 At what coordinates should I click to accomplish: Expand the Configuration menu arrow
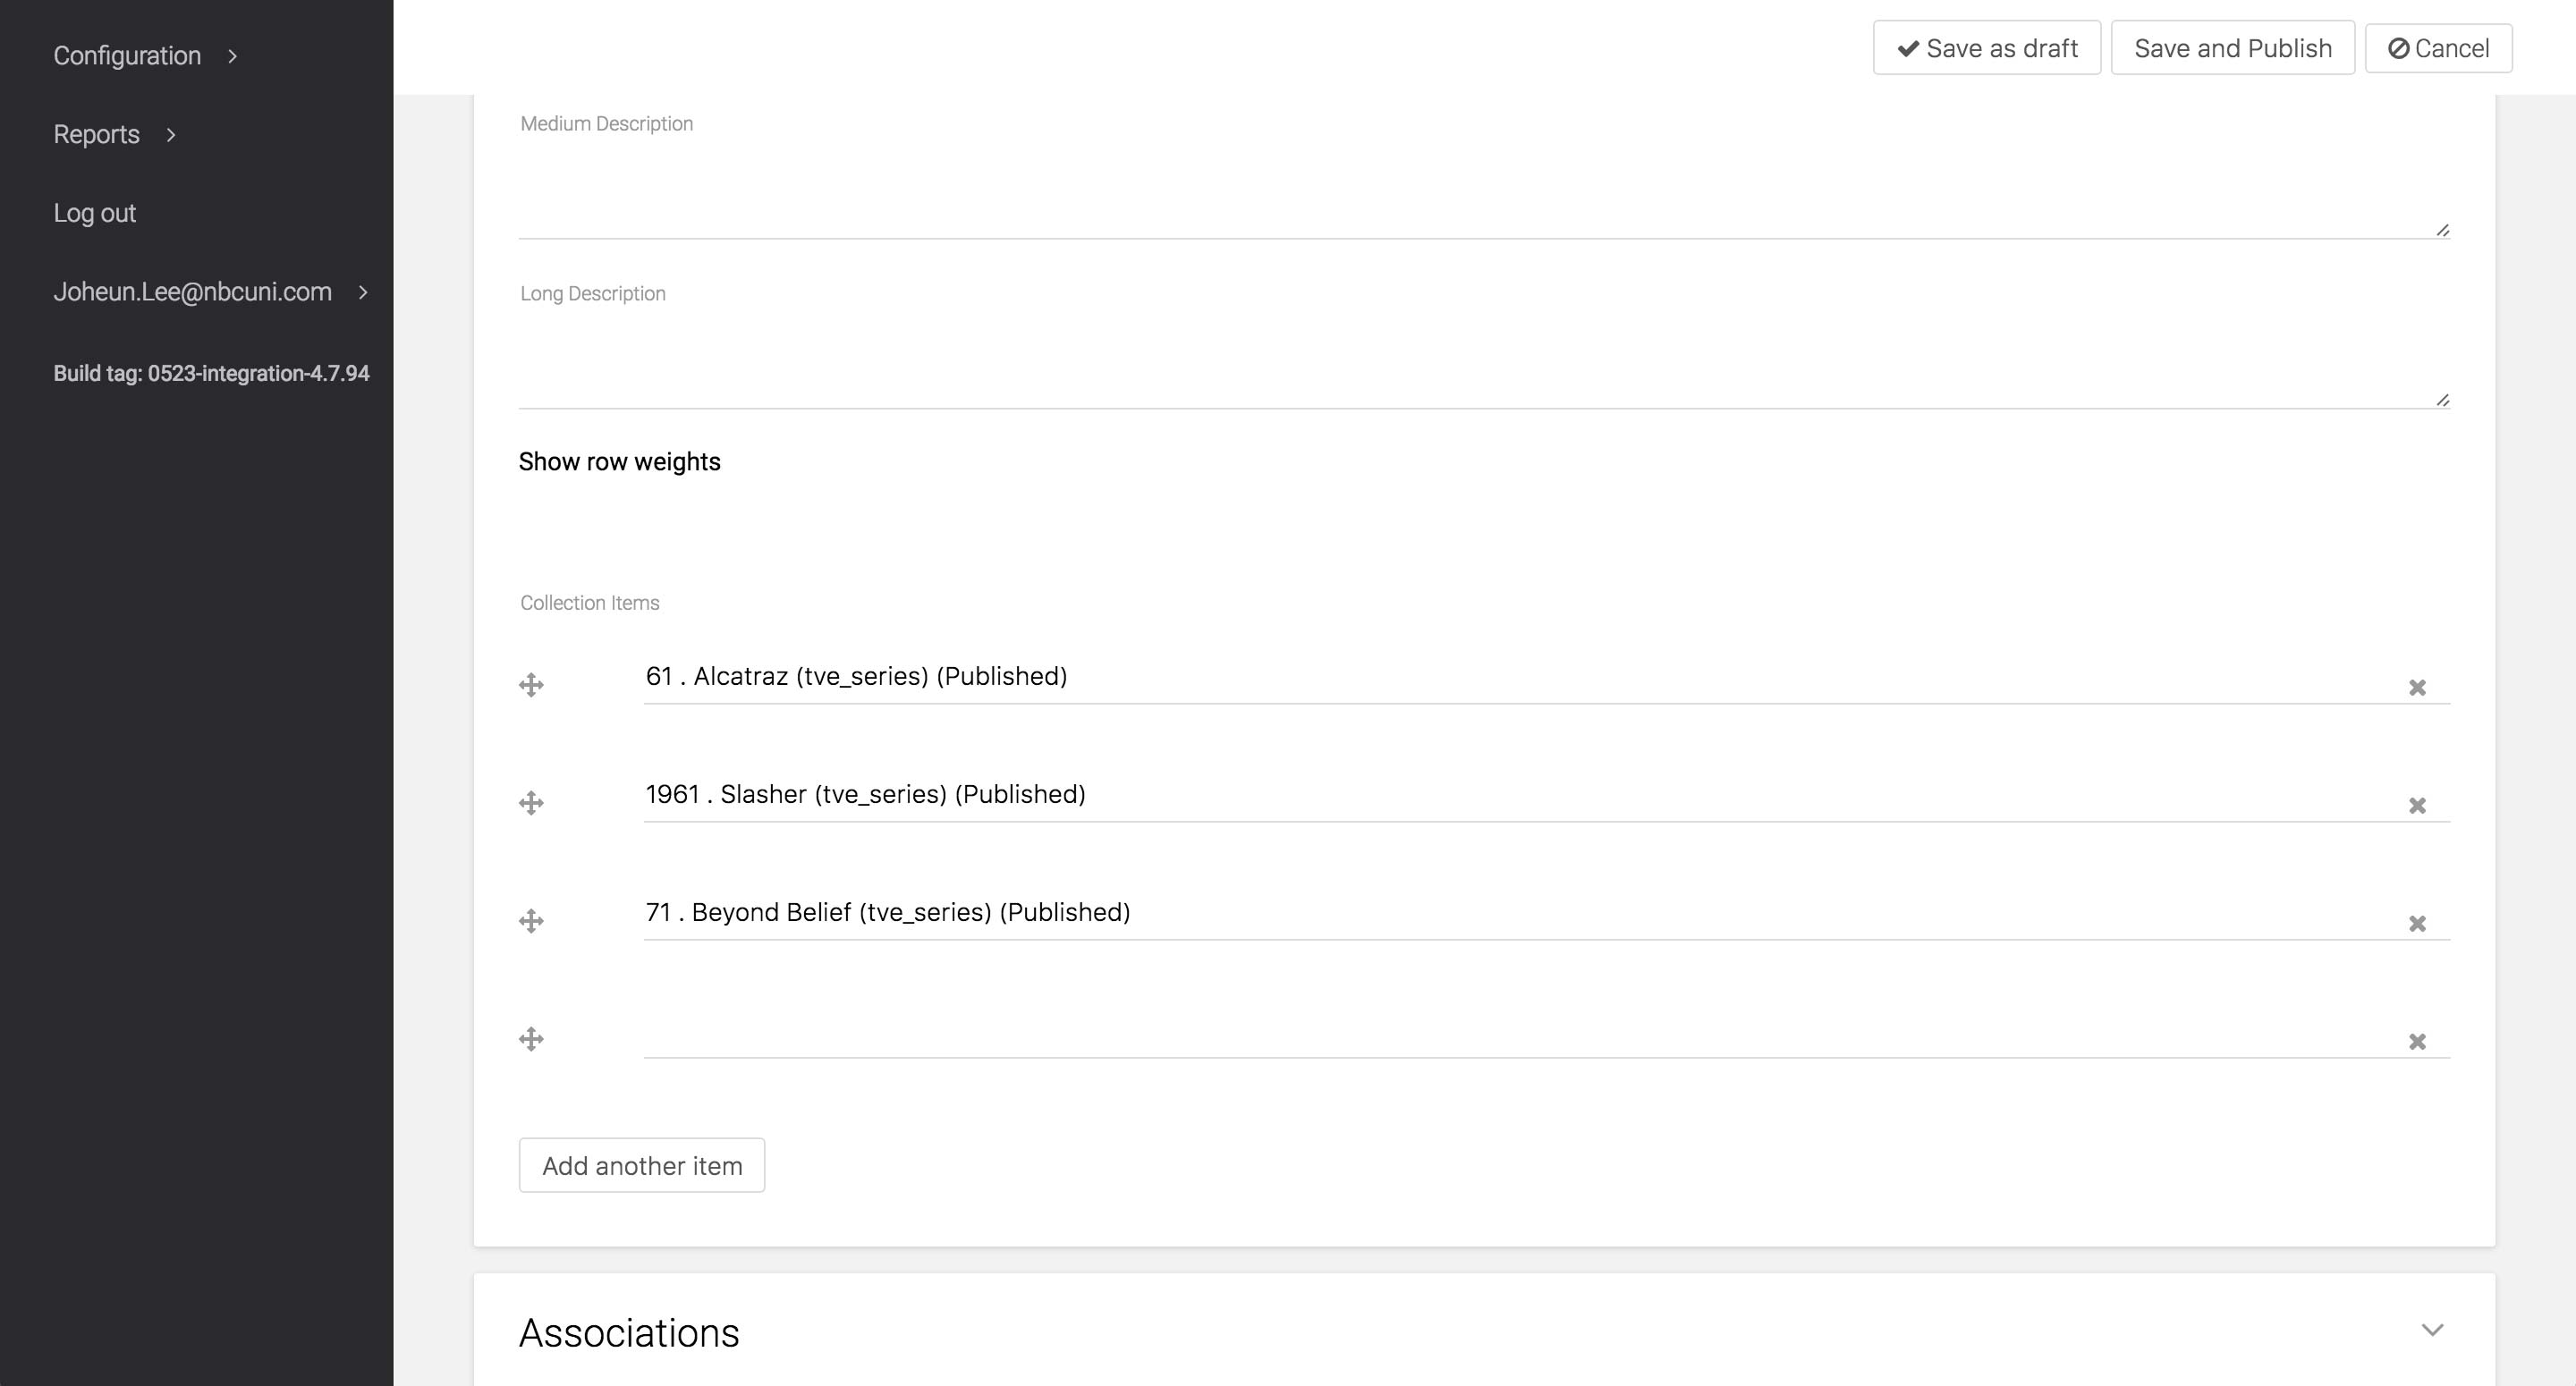coord(233,56)
